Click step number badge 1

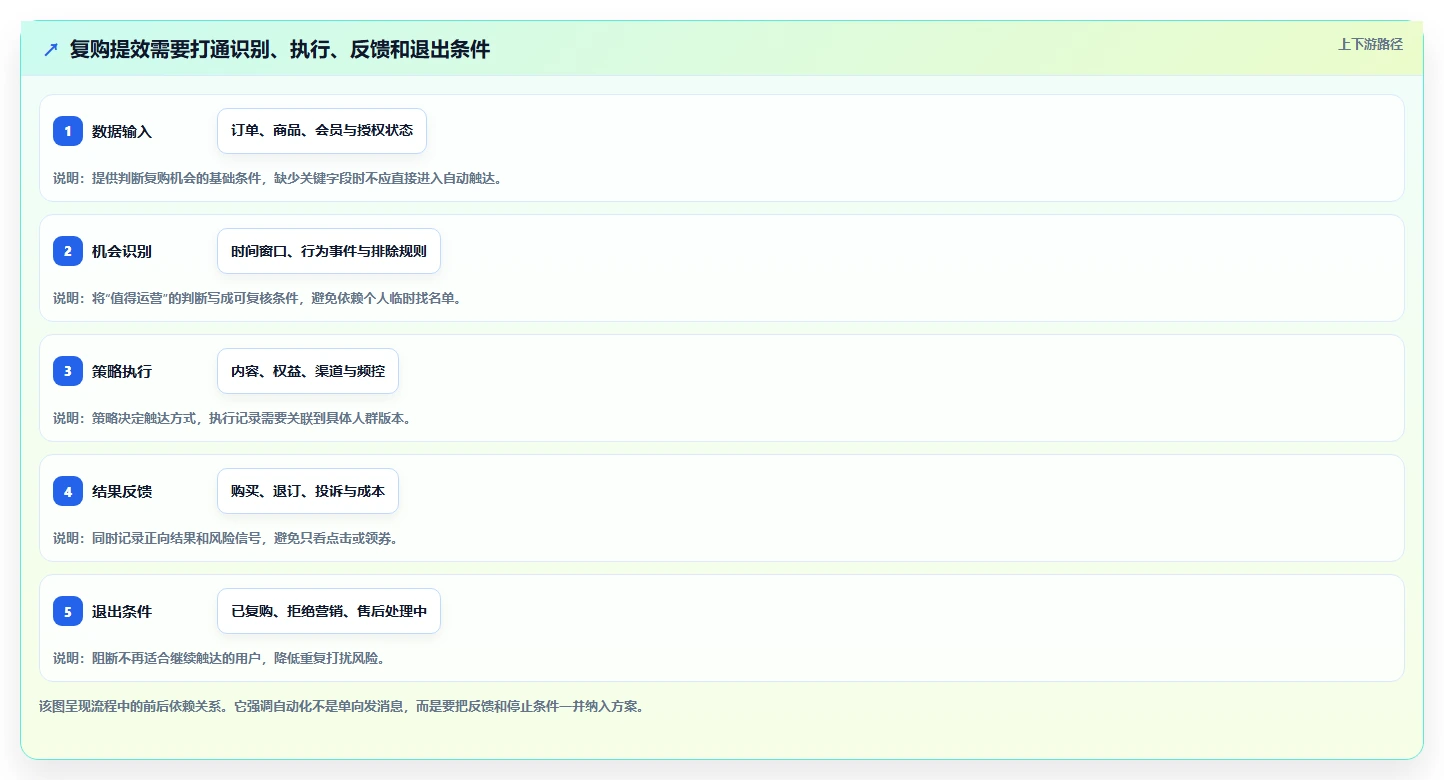68,131
